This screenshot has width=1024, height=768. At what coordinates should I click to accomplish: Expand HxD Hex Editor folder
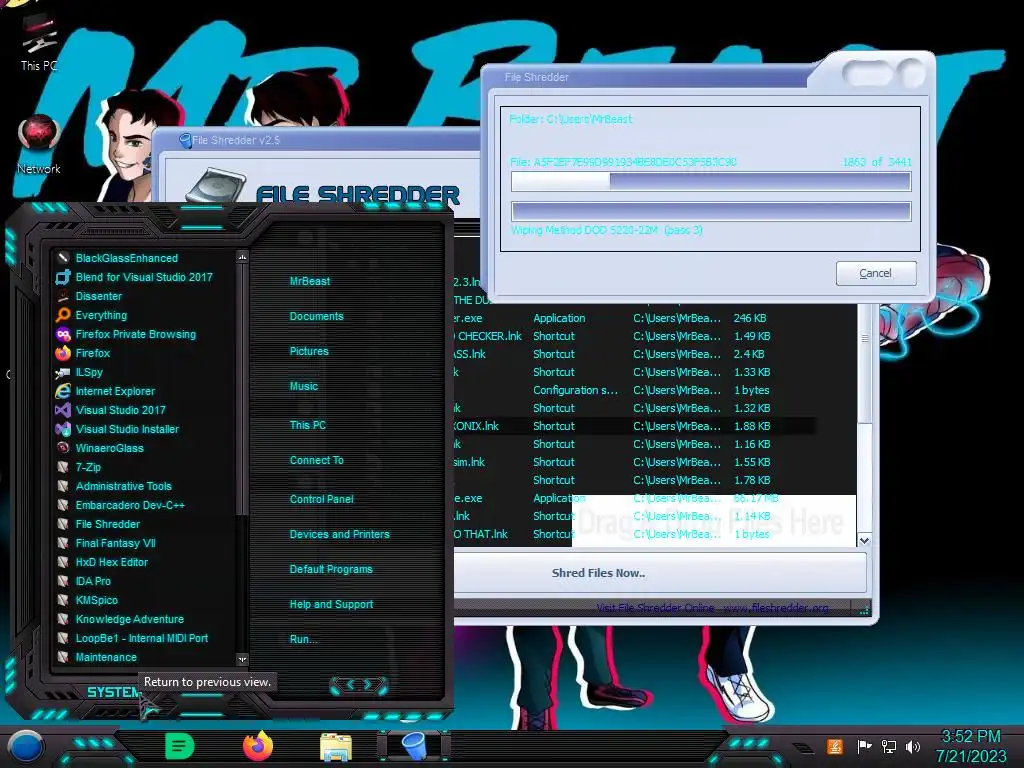111,562
